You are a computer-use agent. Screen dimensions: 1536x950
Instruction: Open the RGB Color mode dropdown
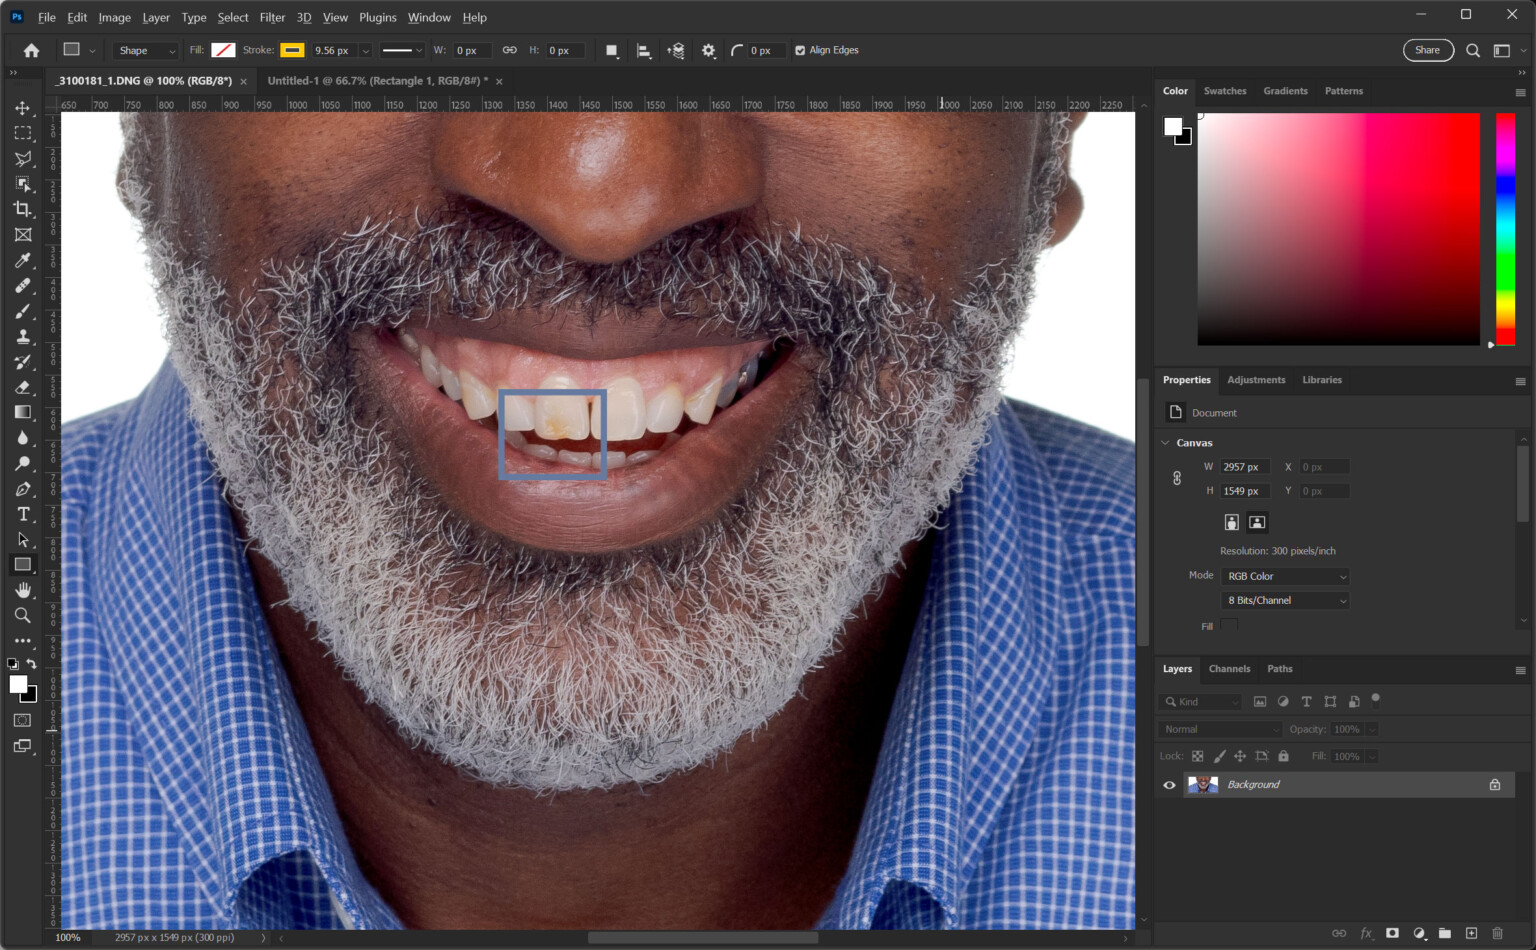1284,576
